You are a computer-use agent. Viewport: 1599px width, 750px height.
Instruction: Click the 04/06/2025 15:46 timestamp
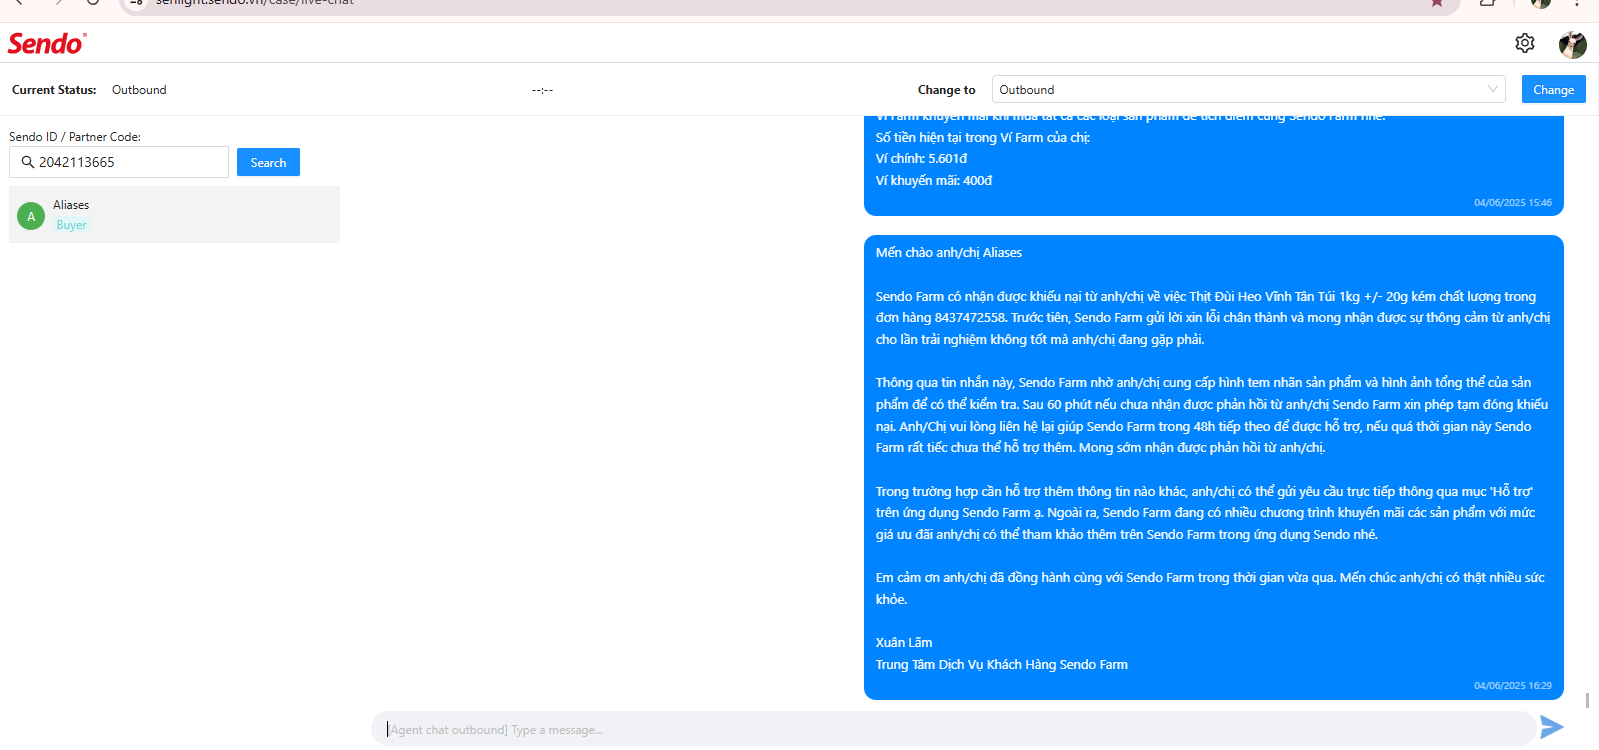click(1512, 203)
